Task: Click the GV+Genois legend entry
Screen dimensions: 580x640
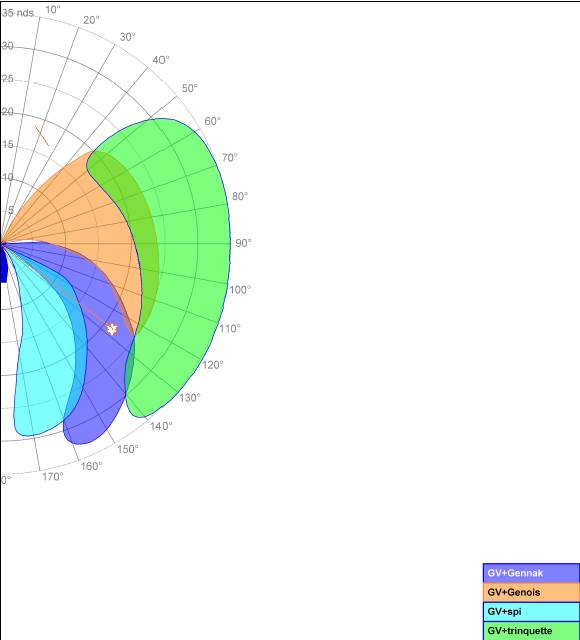Action: tap(531, 592)
